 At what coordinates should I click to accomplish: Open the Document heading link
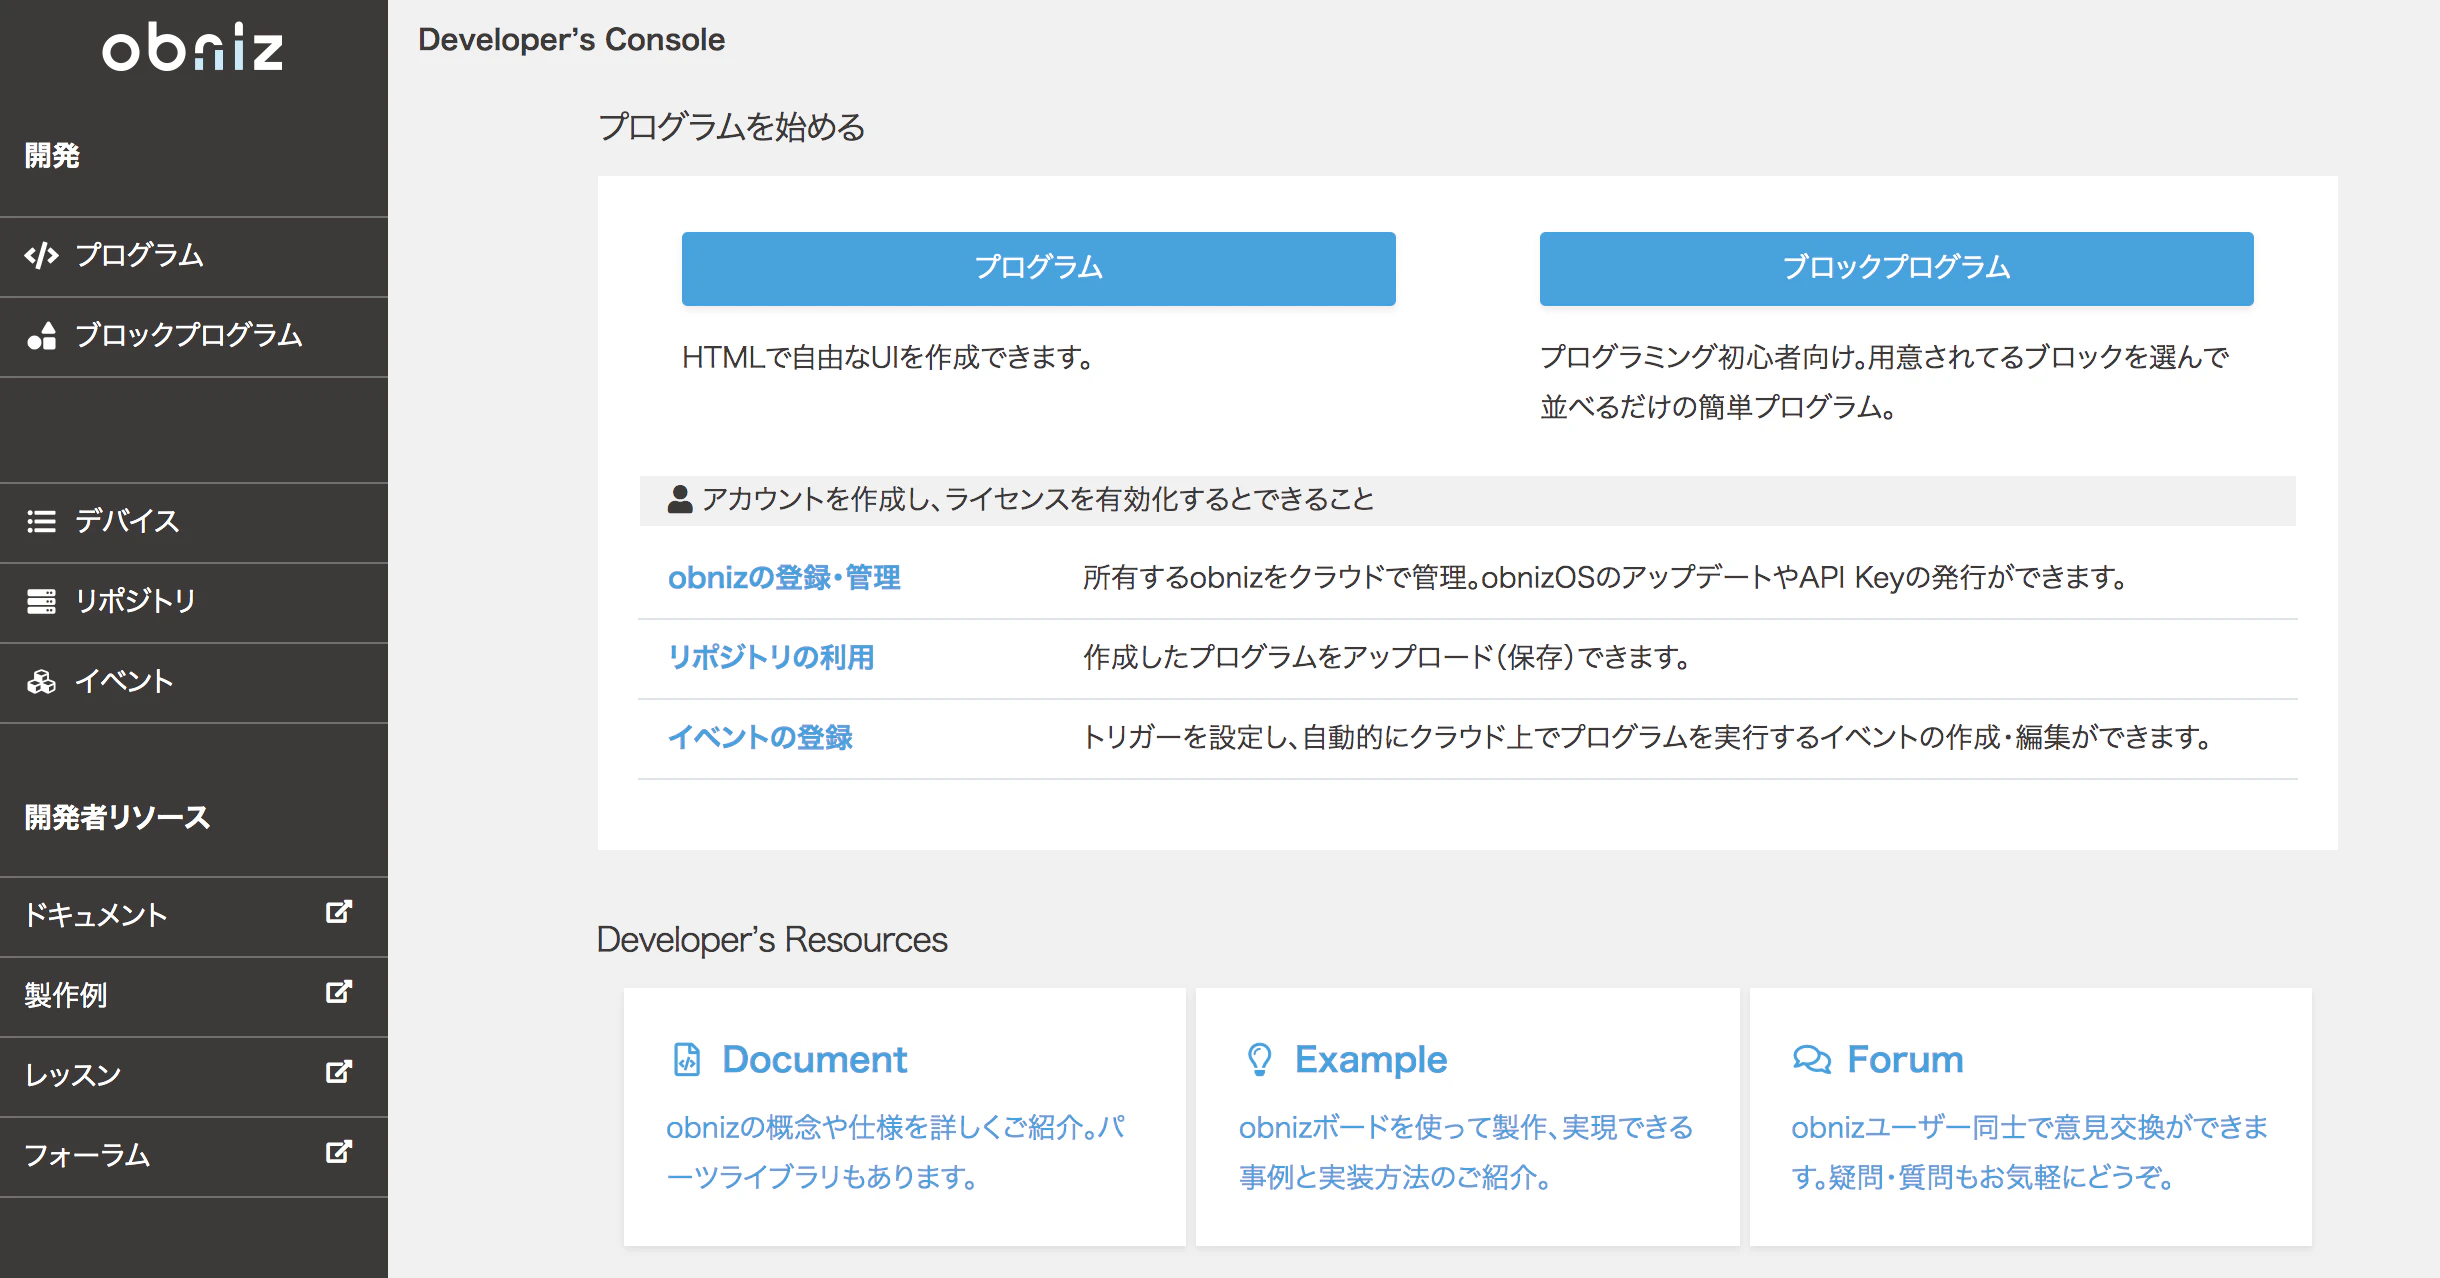click(x=814, y=1059)
